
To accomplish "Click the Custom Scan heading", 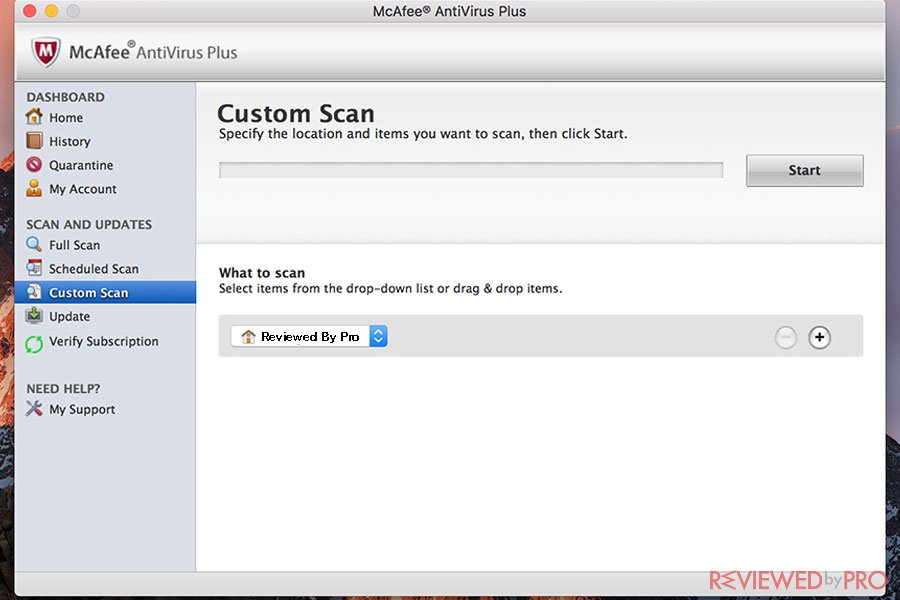I will [296, 113].
